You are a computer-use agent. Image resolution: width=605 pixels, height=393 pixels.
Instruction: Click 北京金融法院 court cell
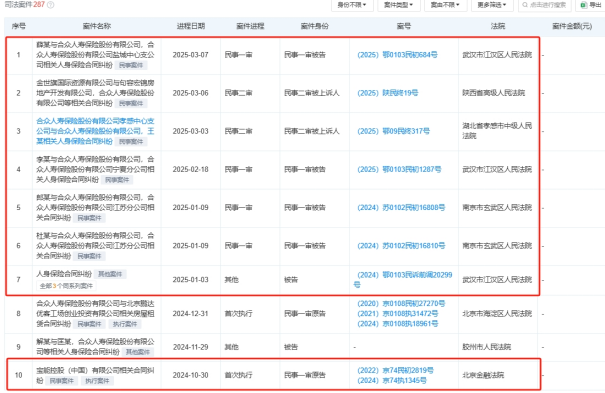483,375
